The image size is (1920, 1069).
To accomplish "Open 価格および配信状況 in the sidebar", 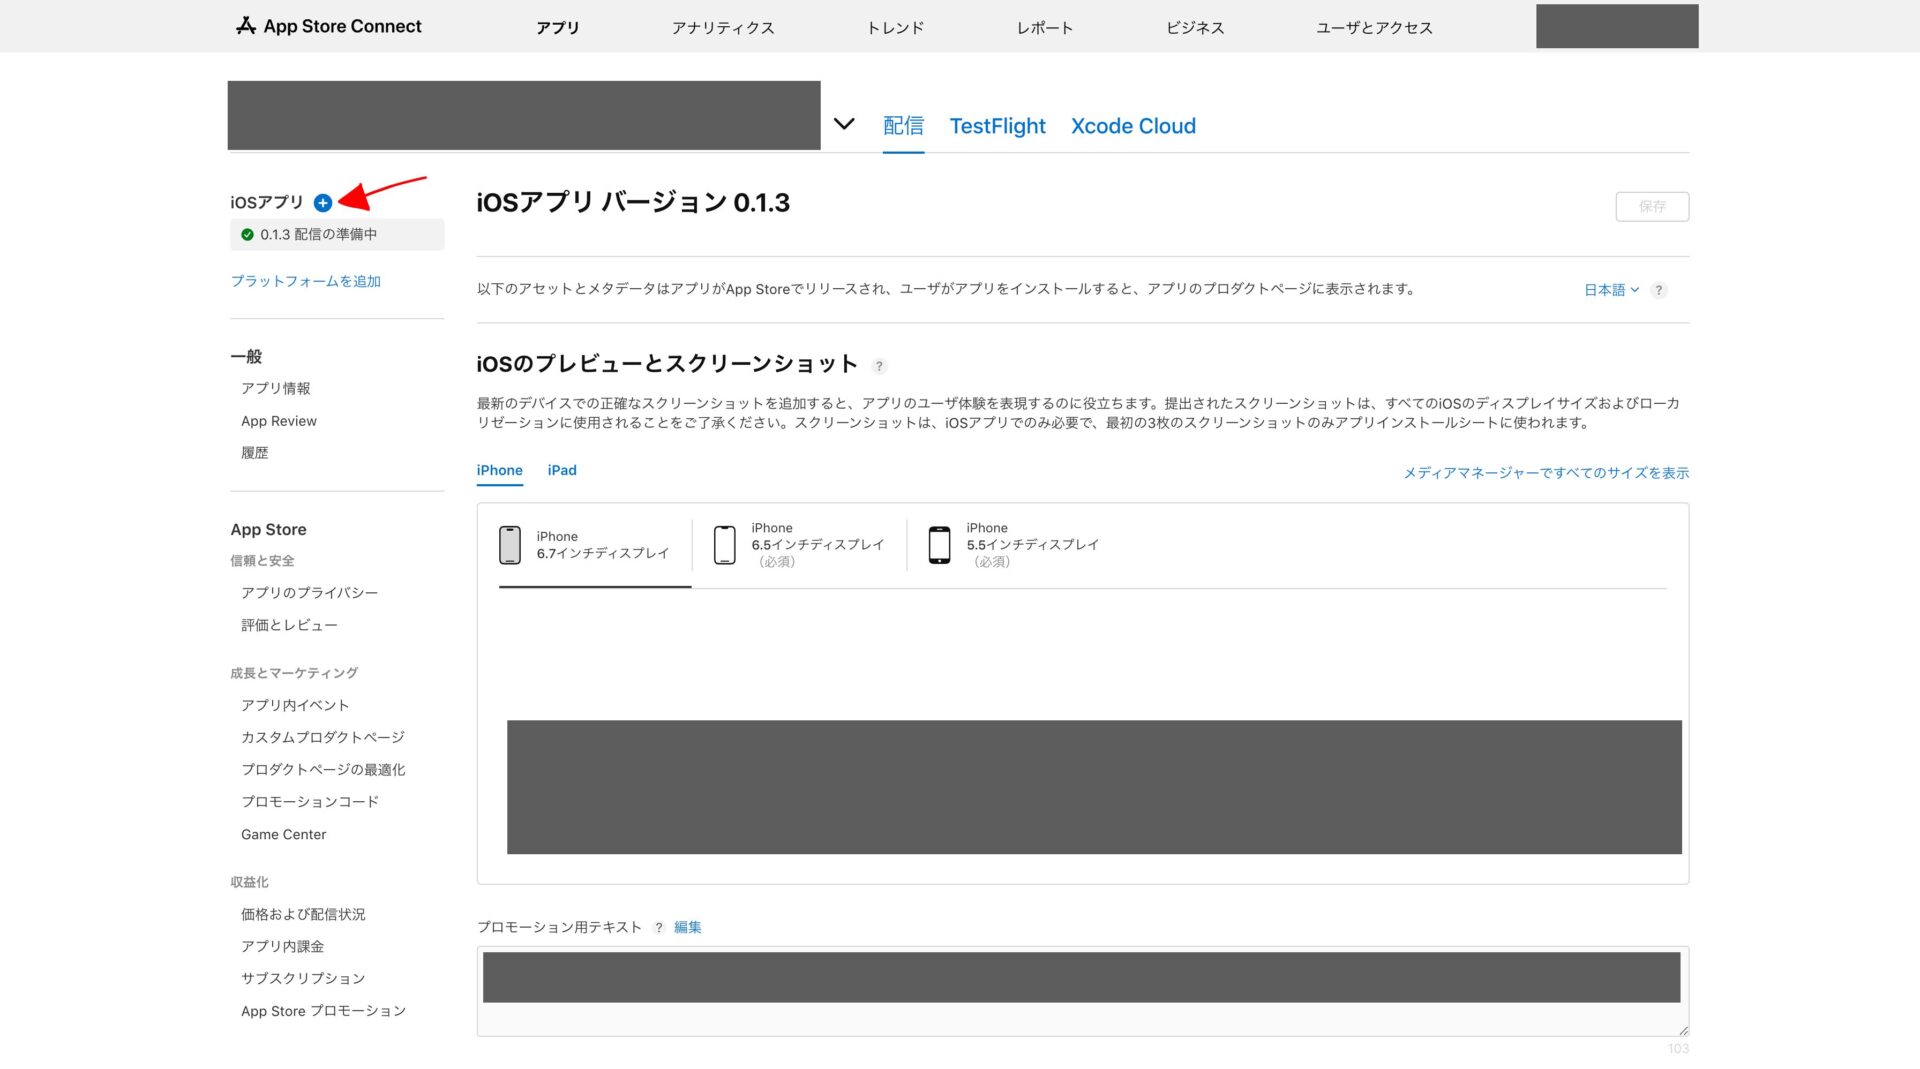I will pos(303,914).
